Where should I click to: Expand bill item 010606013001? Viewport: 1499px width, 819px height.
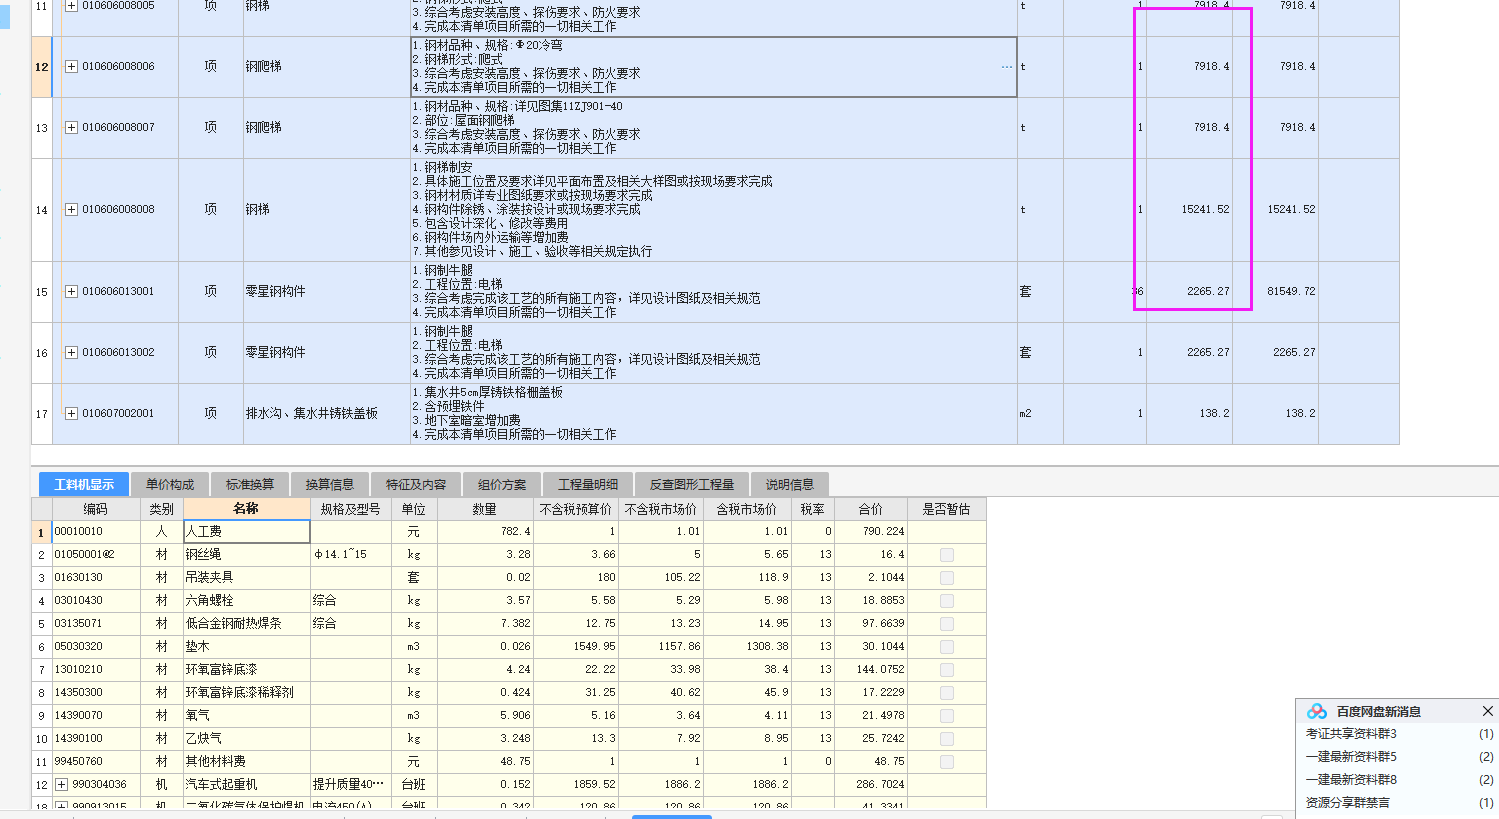coord(71,292)
